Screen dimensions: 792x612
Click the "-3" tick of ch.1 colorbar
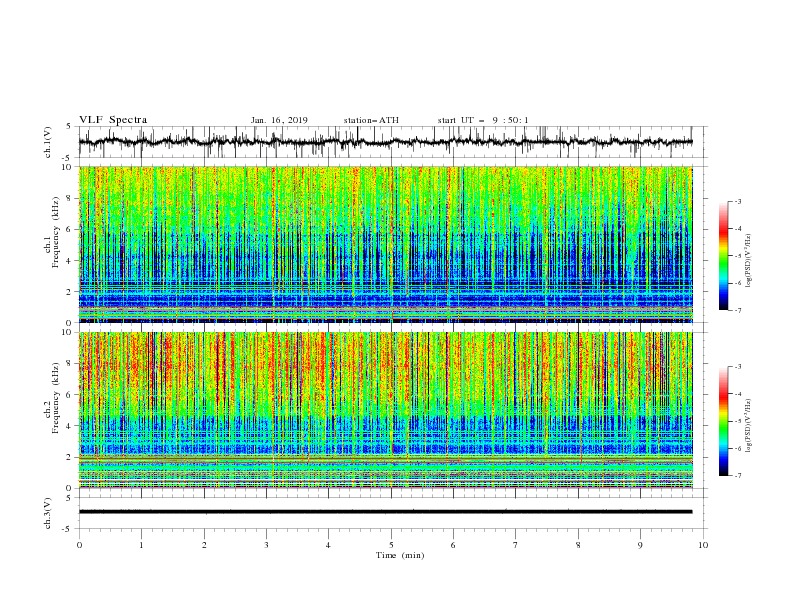(738, 201)
